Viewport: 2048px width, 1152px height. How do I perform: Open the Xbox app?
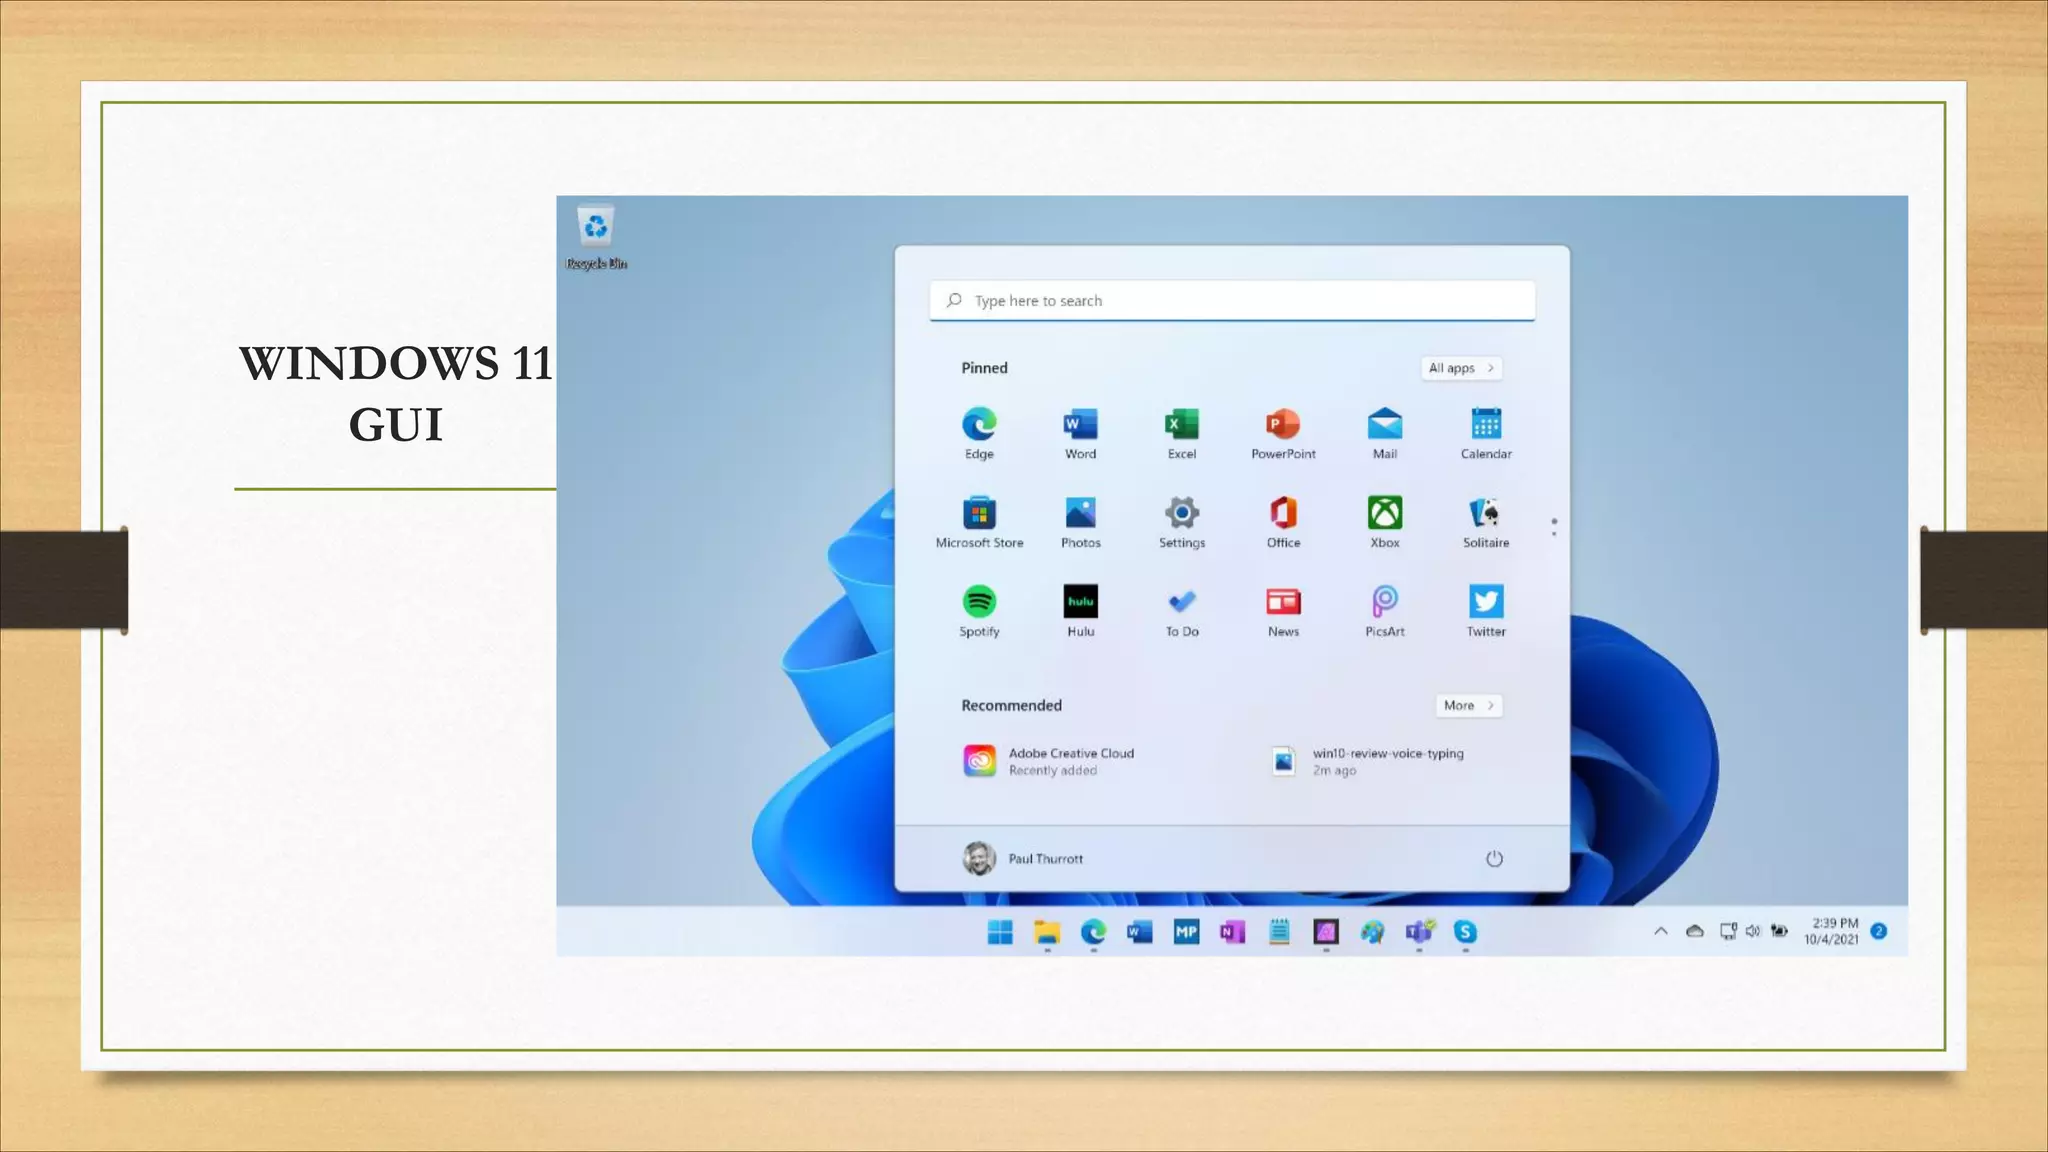point(1385,522)
